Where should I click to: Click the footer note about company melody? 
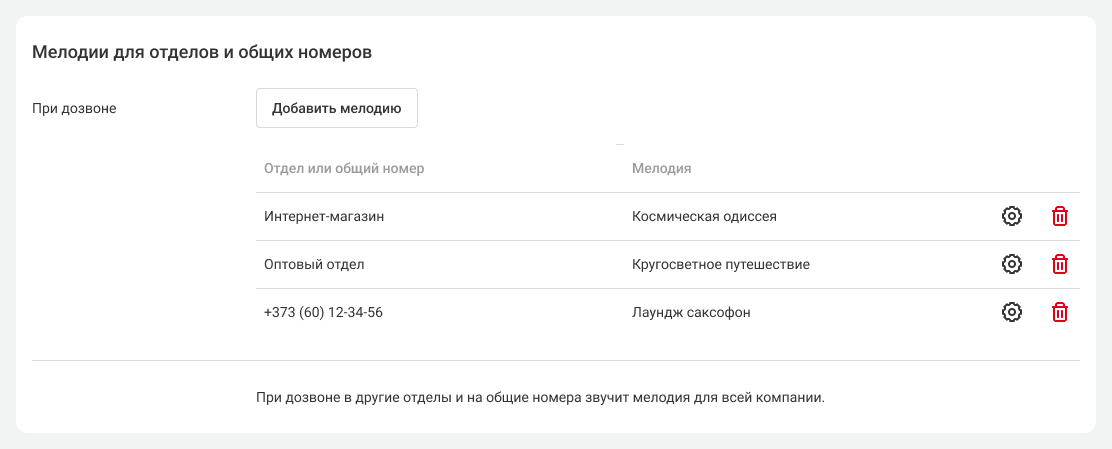coord(540,397)
